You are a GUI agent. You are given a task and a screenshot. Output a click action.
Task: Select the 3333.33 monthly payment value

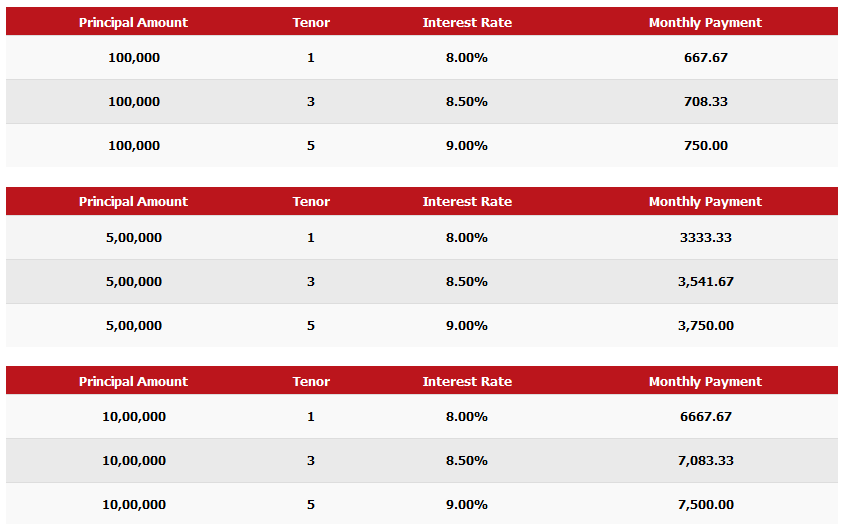point(705,238)
